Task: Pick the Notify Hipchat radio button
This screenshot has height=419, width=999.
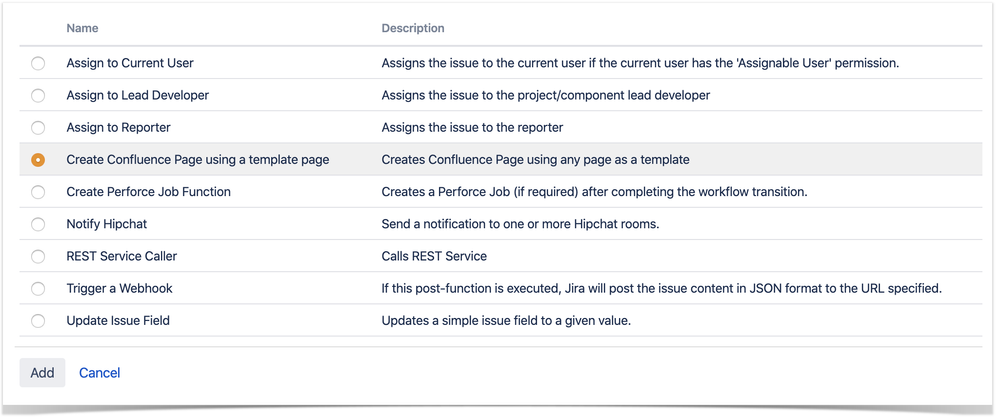Action: 38,224
